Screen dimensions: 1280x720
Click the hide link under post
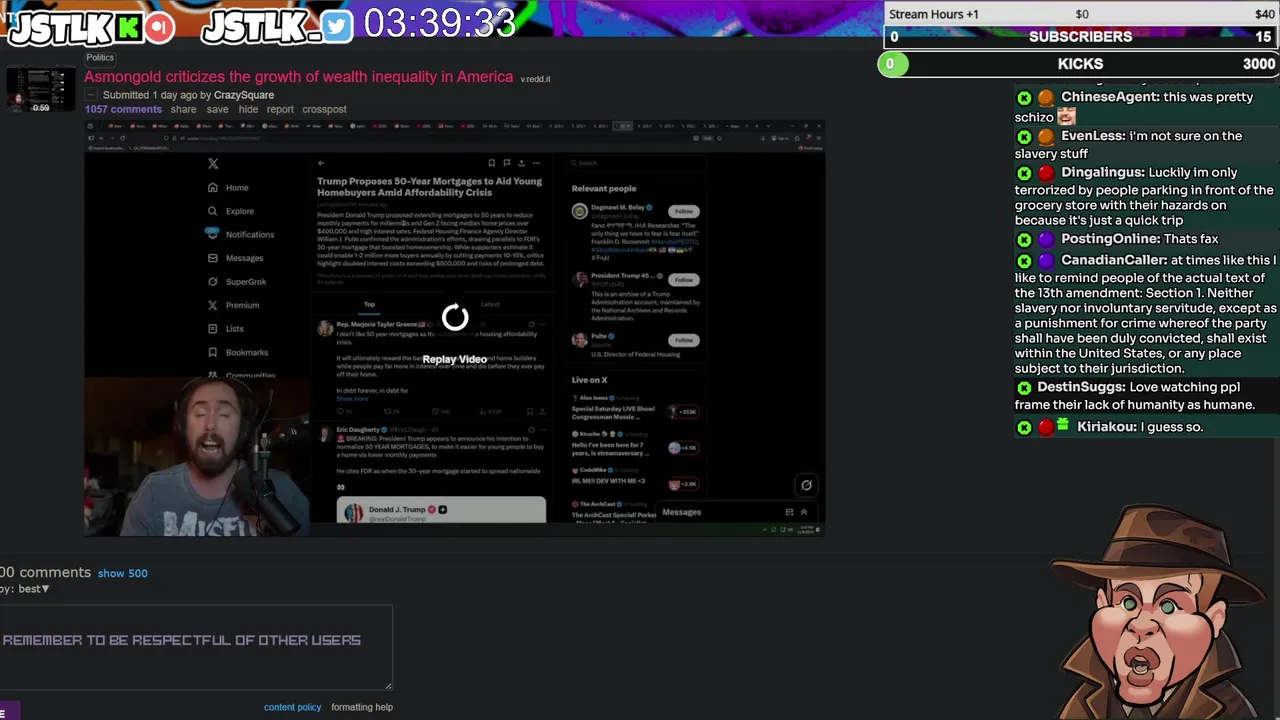248,109
